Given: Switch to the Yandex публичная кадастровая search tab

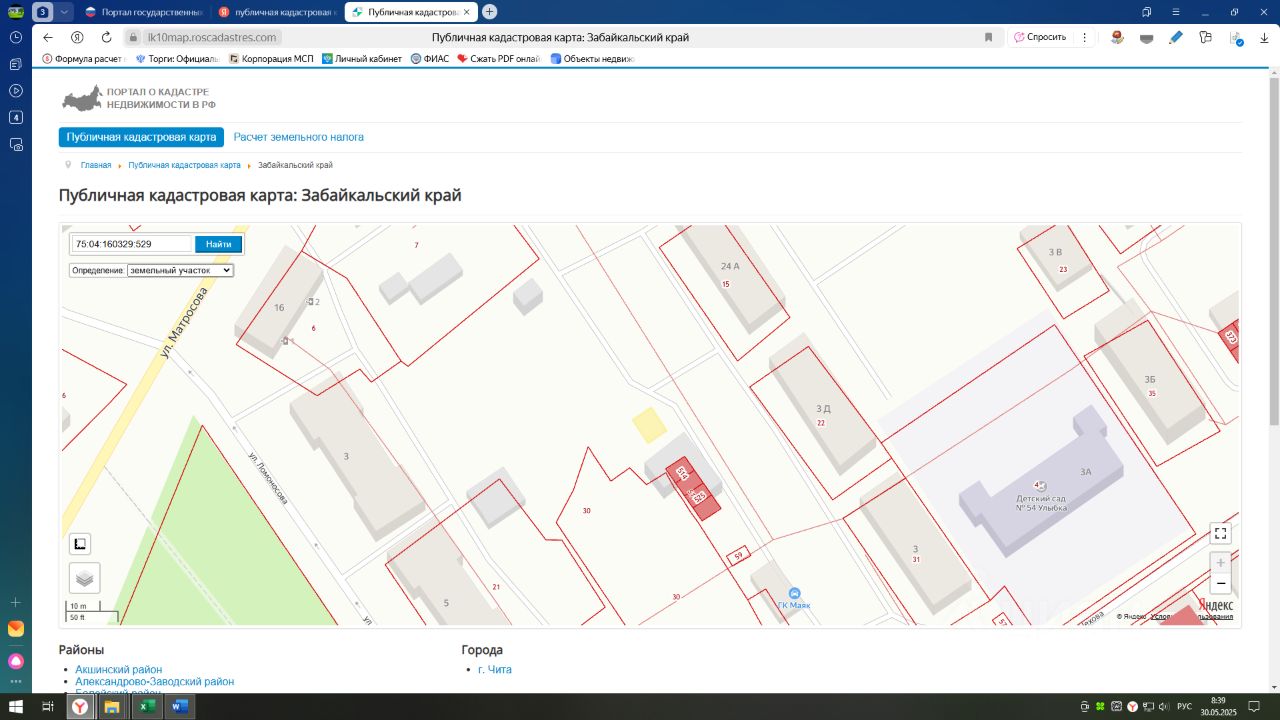Looking at the screenshot, I should 276,12.
